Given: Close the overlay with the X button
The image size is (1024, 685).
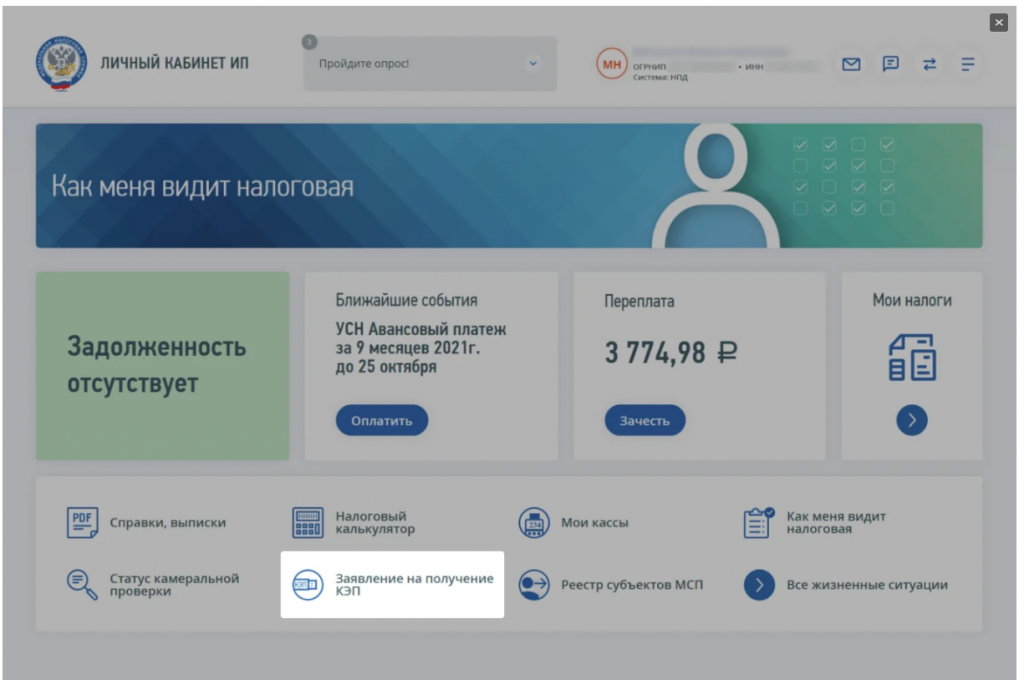Looking at the screenshot, I should [999, 22].
